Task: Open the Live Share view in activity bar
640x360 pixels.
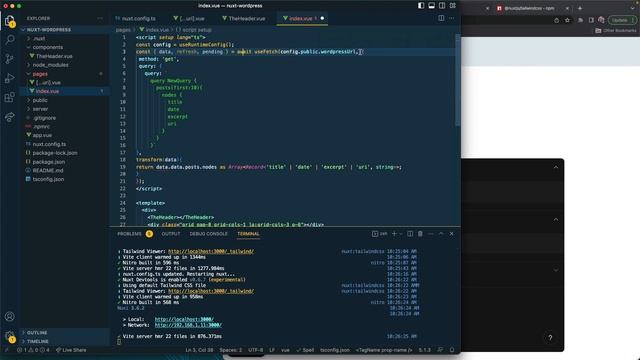Action: (x=9, y=117)
